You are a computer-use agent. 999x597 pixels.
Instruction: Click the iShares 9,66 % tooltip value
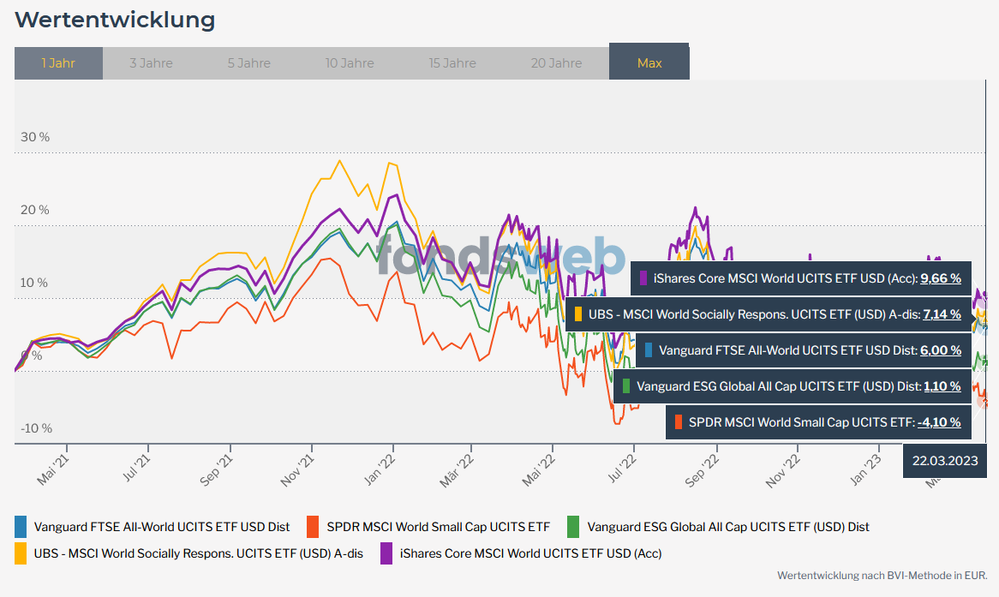tap(940, 278)
